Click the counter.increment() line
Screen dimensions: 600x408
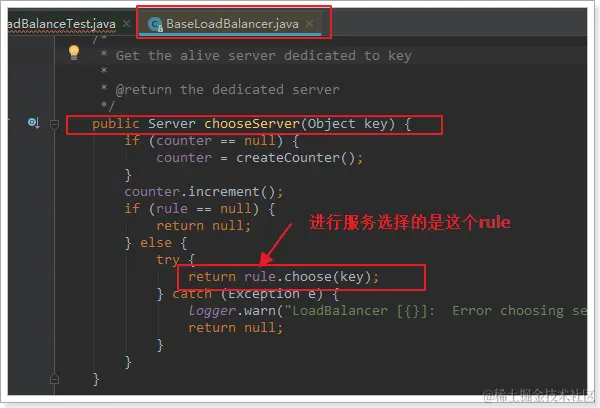point(204,192)
